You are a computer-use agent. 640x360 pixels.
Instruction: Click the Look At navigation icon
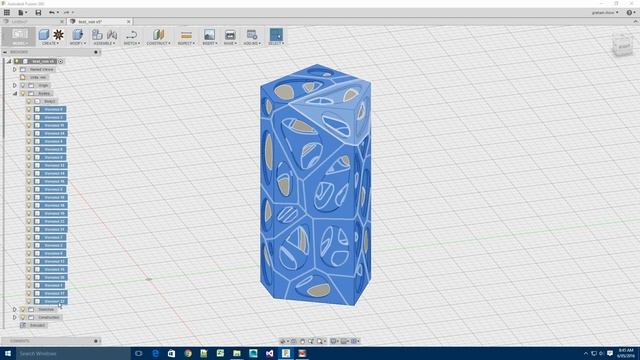tap(293, 341)
